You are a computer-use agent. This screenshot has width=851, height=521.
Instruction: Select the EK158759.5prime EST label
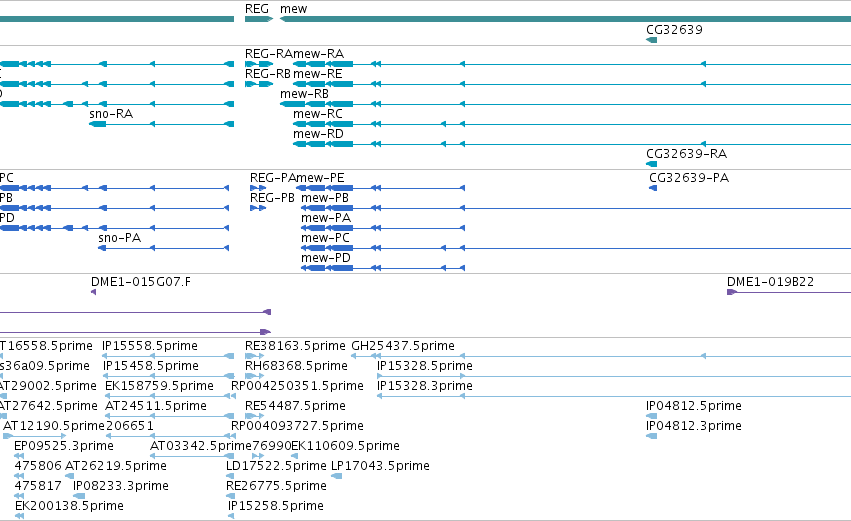click(160, 386)
